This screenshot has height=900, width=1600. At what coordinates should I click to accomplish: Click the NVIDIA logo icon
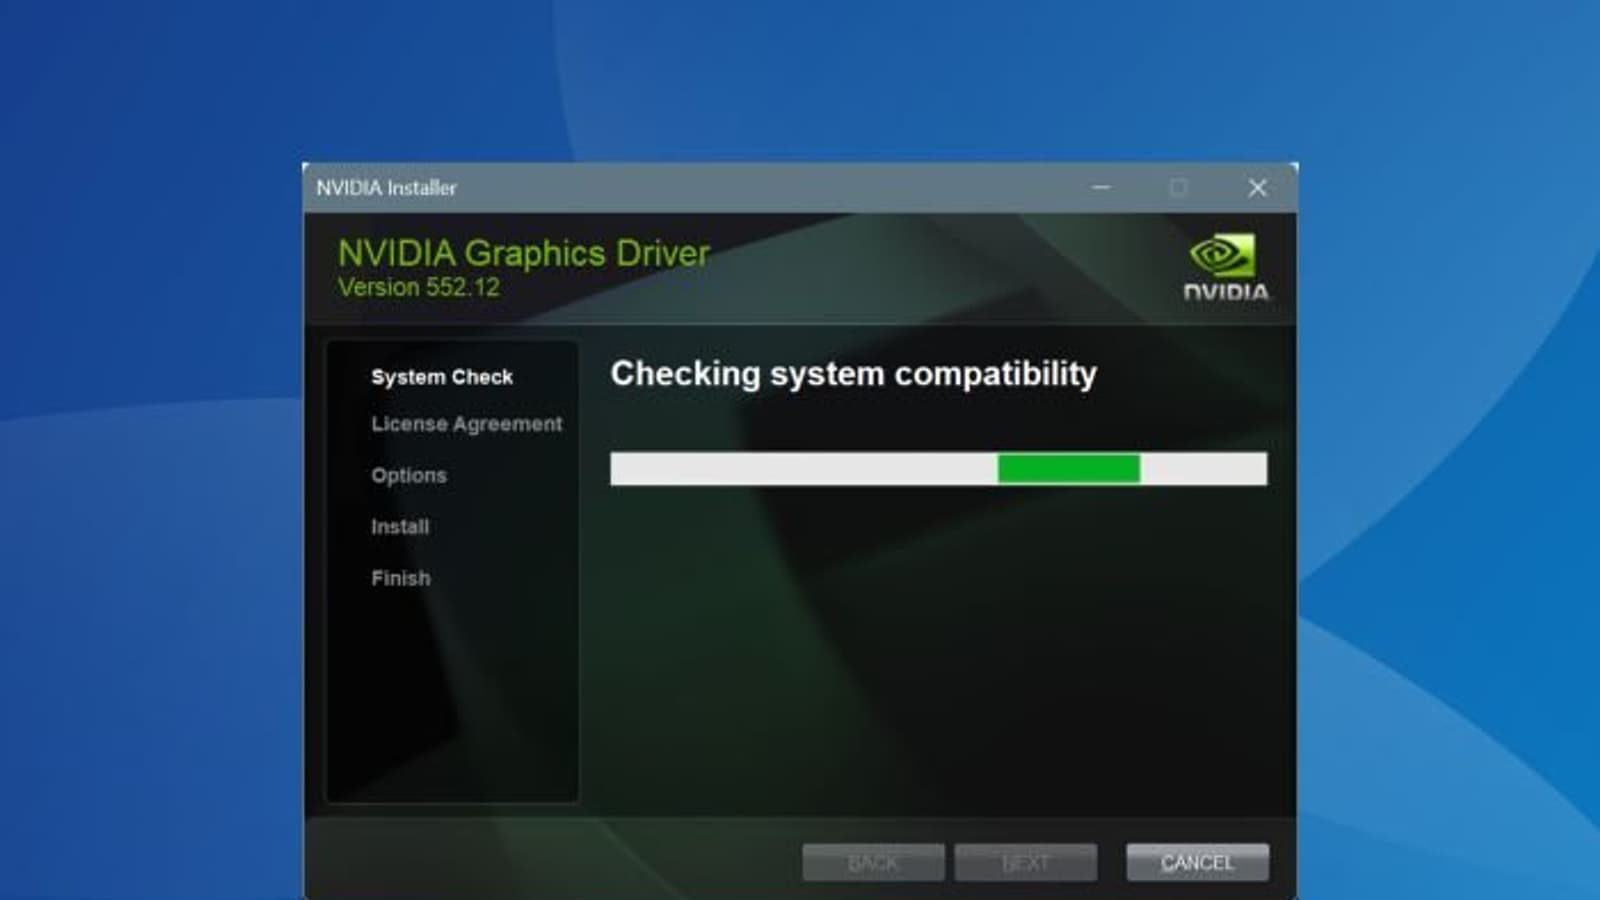pos(1225,267)
